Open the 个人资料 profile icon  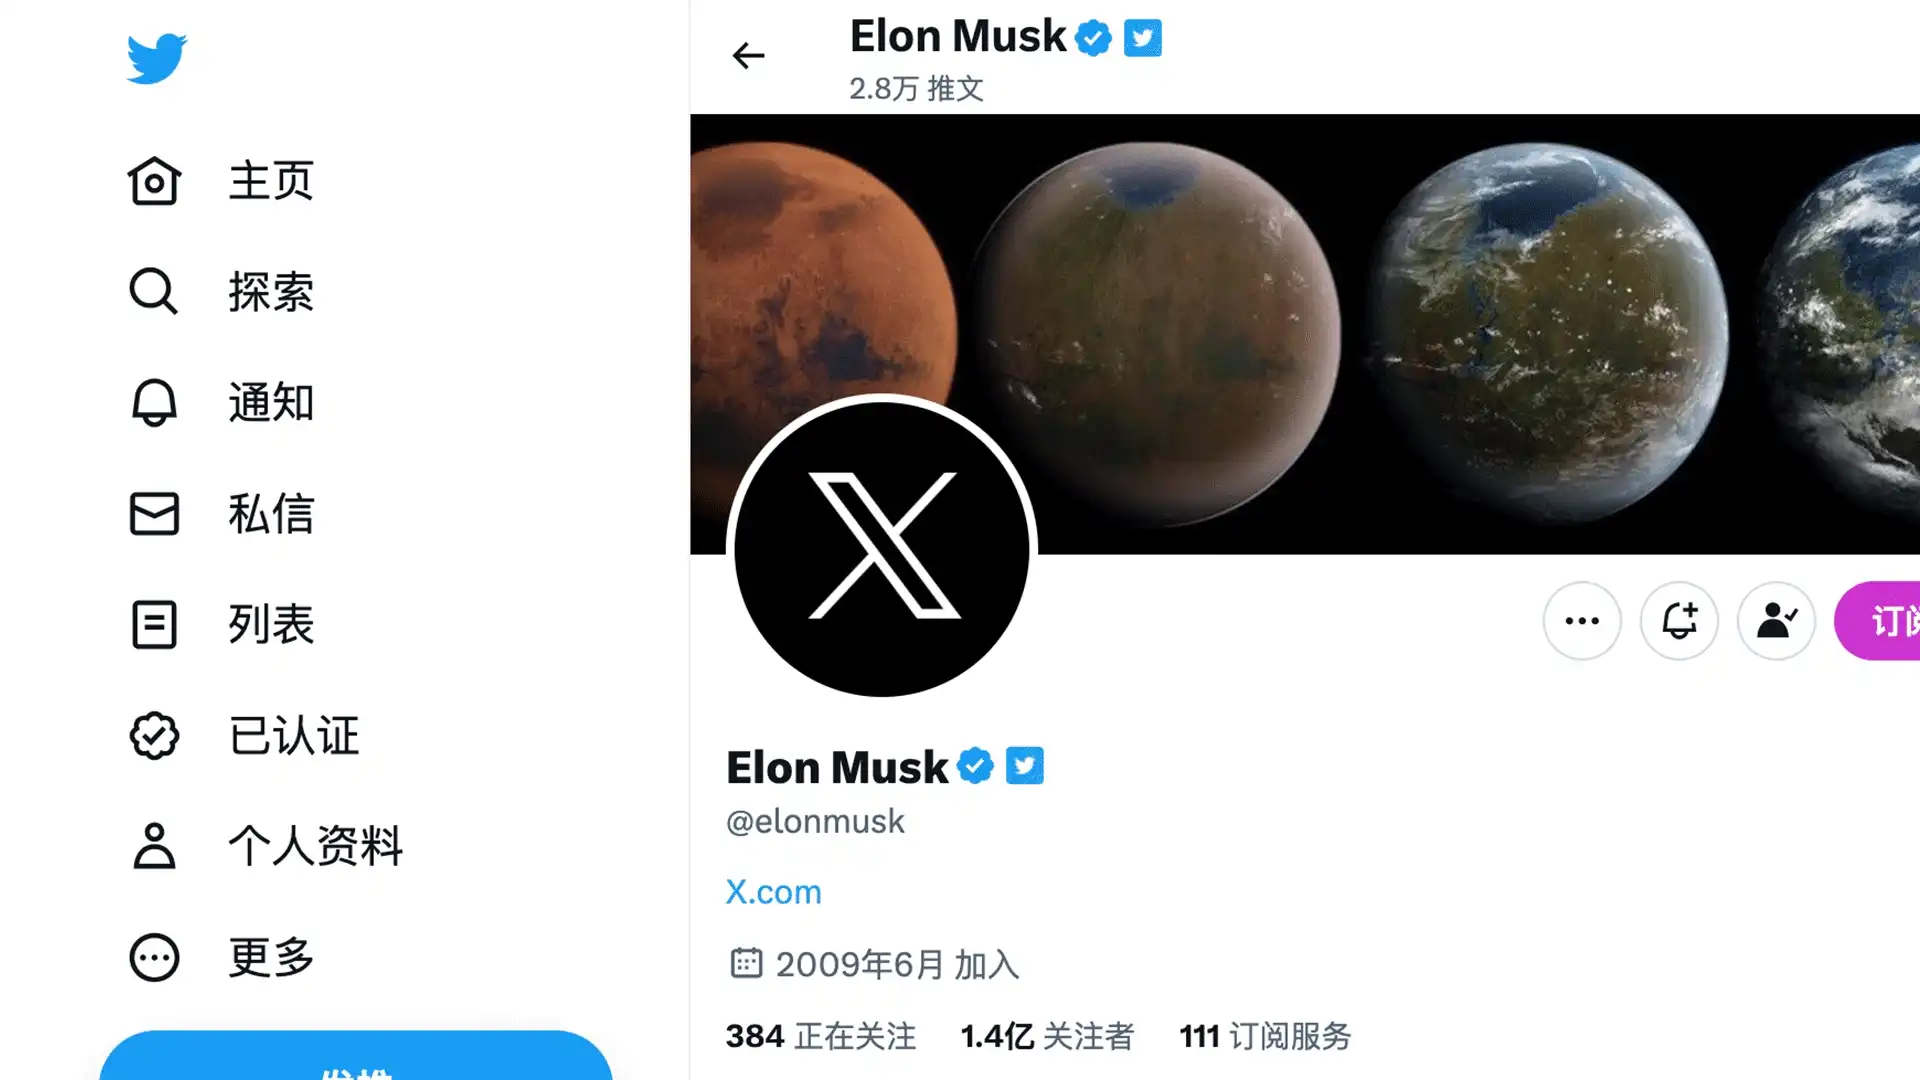[154, 846]
